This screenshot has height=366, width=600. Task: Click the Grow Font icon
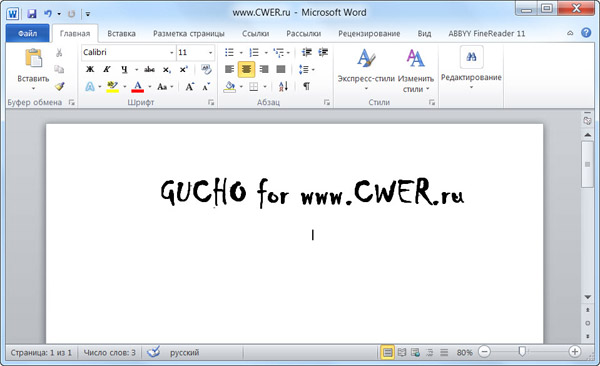pyautogui.click(x=189, y=87)
